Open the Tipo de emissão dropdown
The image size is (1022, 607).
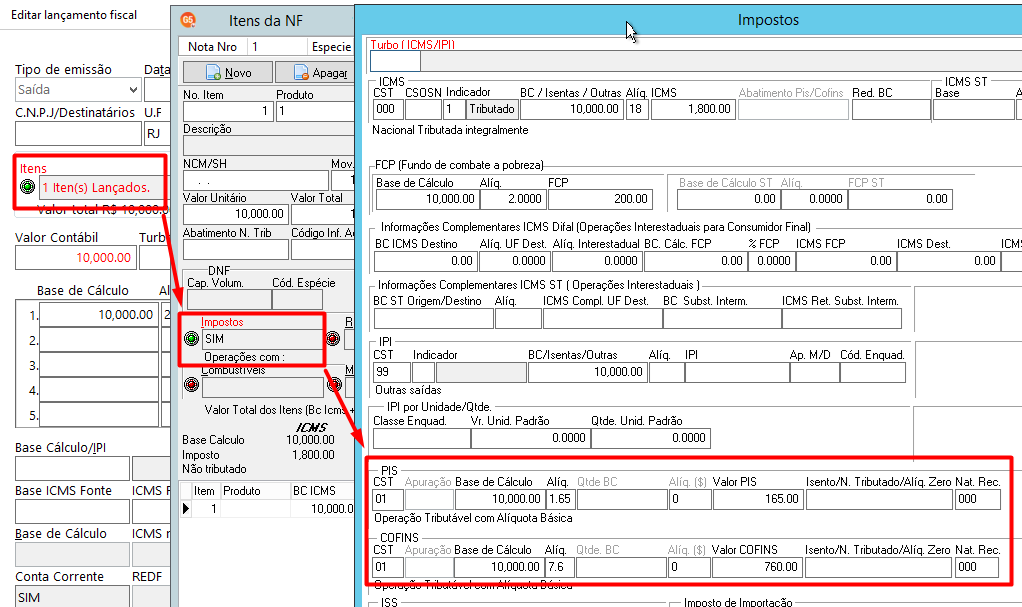(133, 89)
